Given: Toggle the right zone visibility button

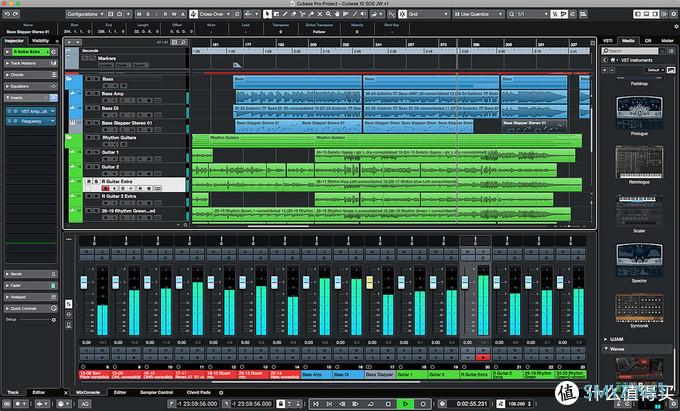Looking at the screenshot, I should coord(655,14).
